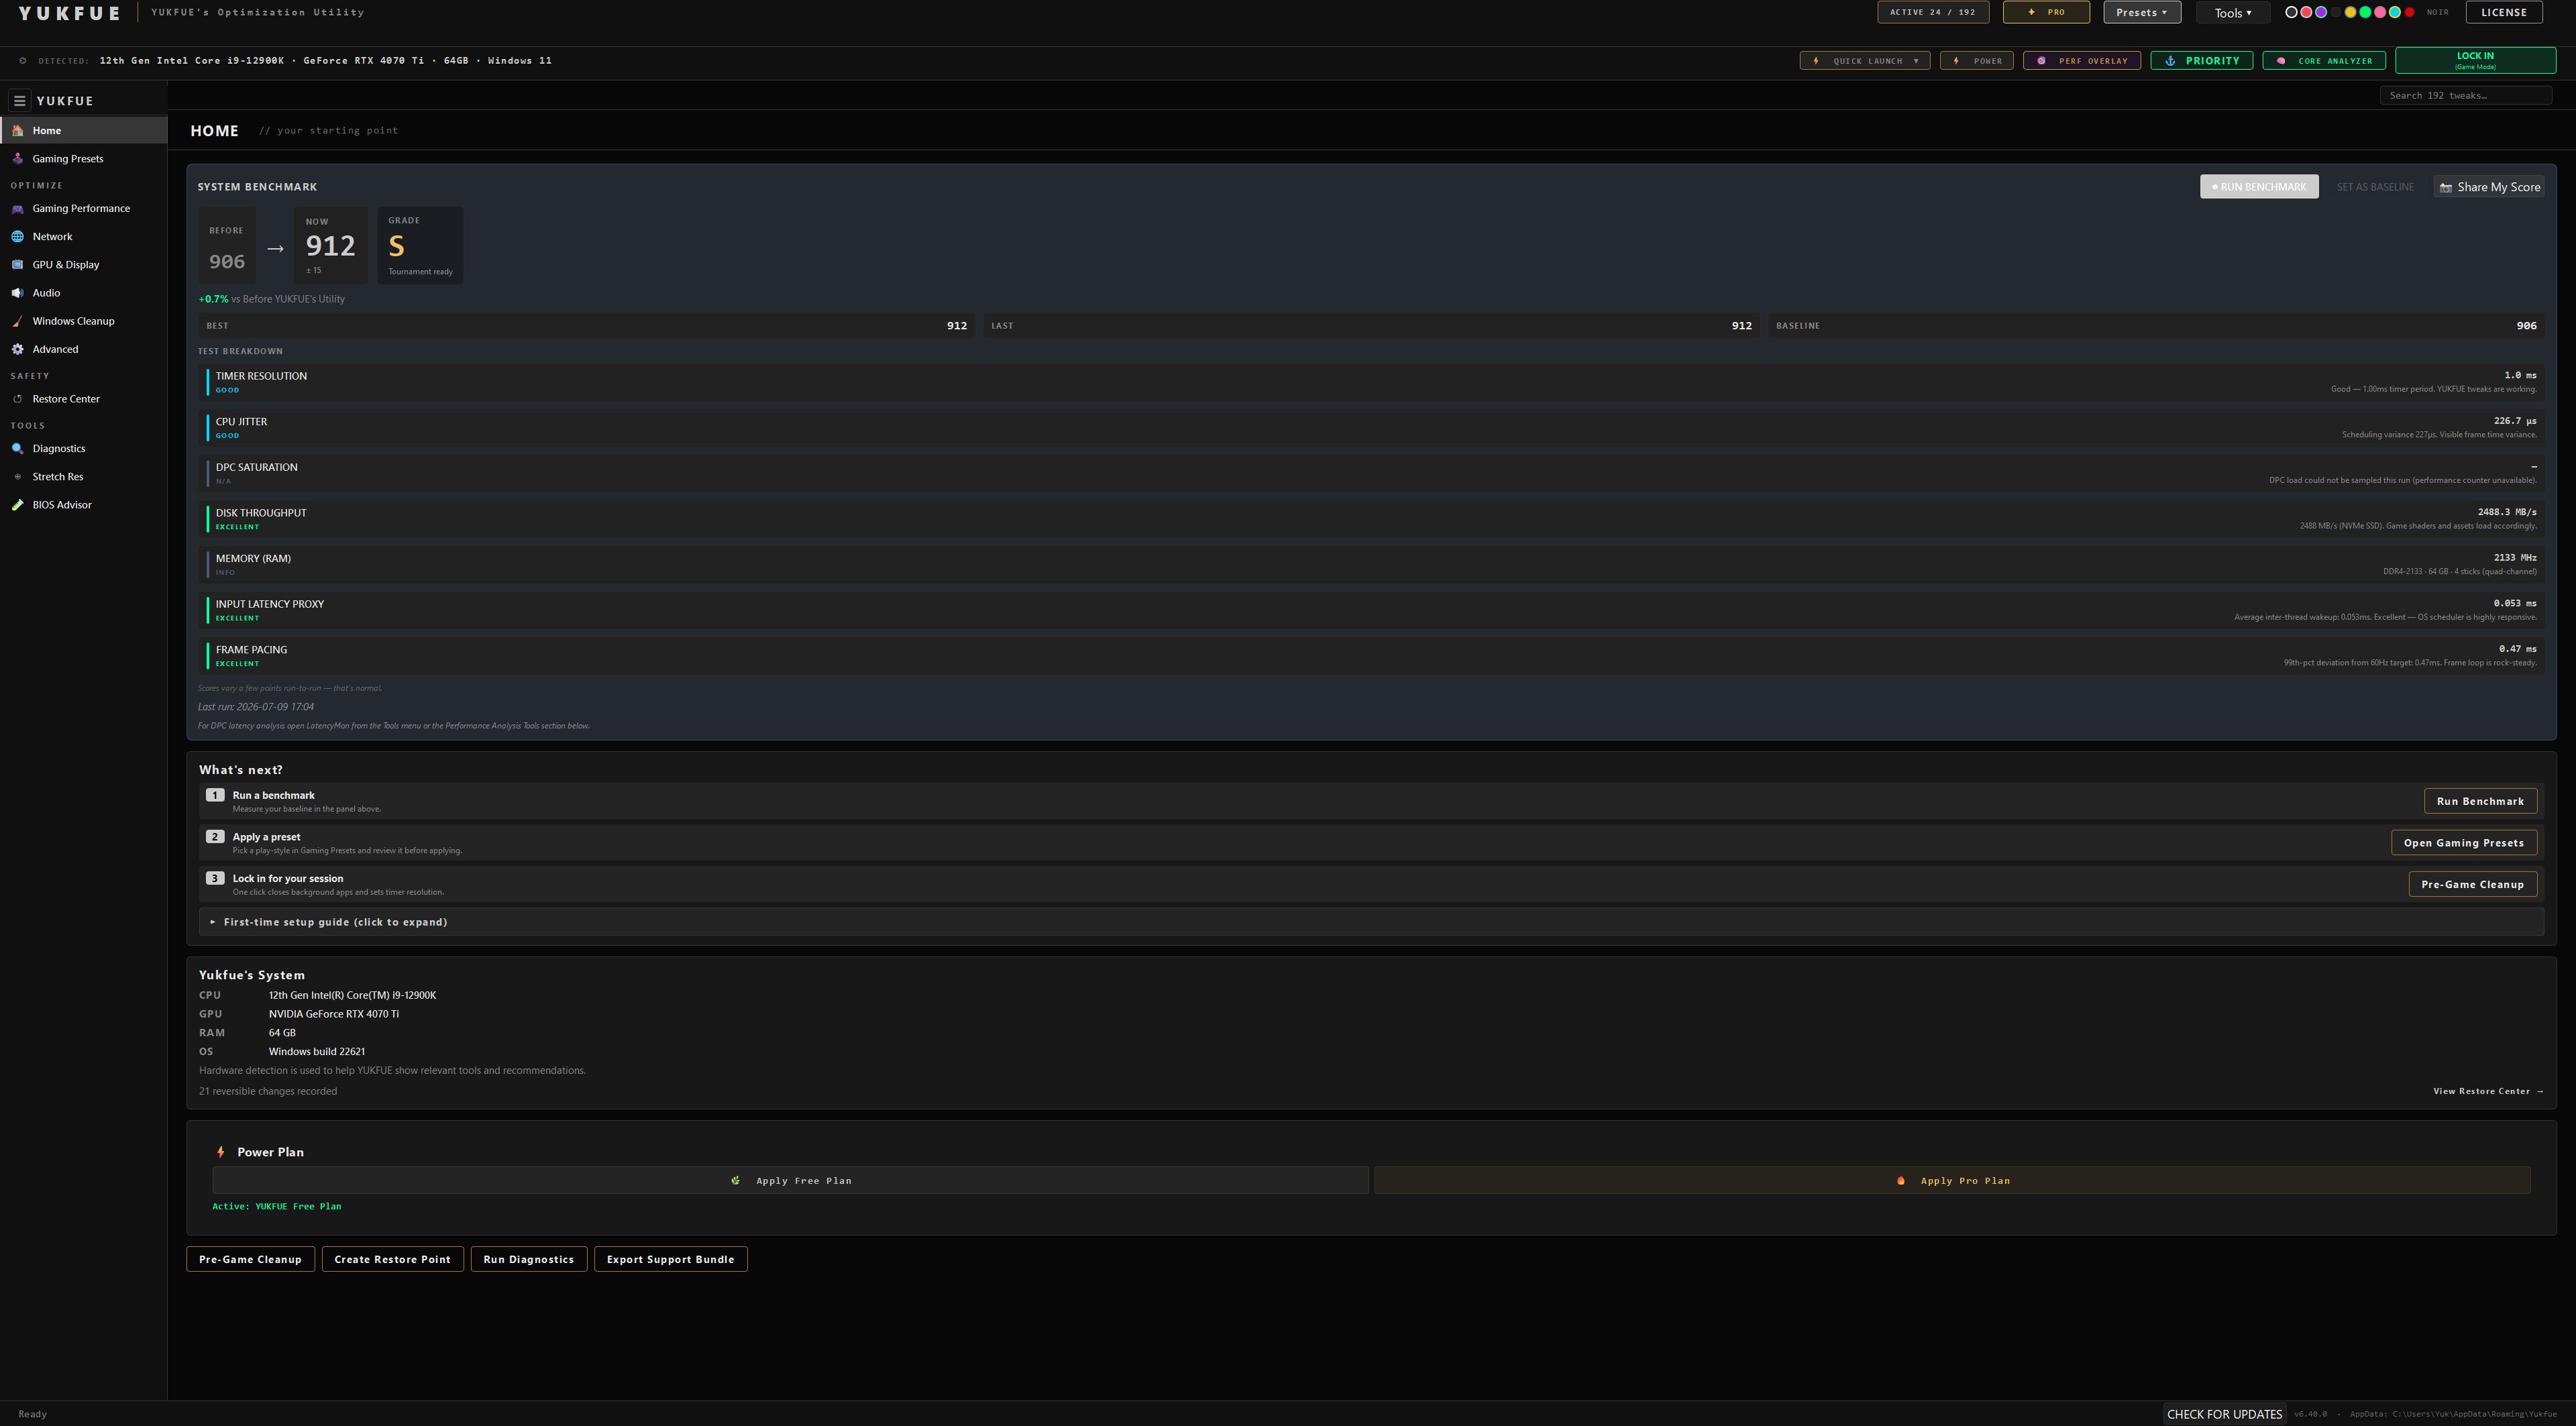The image size is (2576, 1426).
Task: Click the Run Diagnostics button
Action: tap(528, 1259)
